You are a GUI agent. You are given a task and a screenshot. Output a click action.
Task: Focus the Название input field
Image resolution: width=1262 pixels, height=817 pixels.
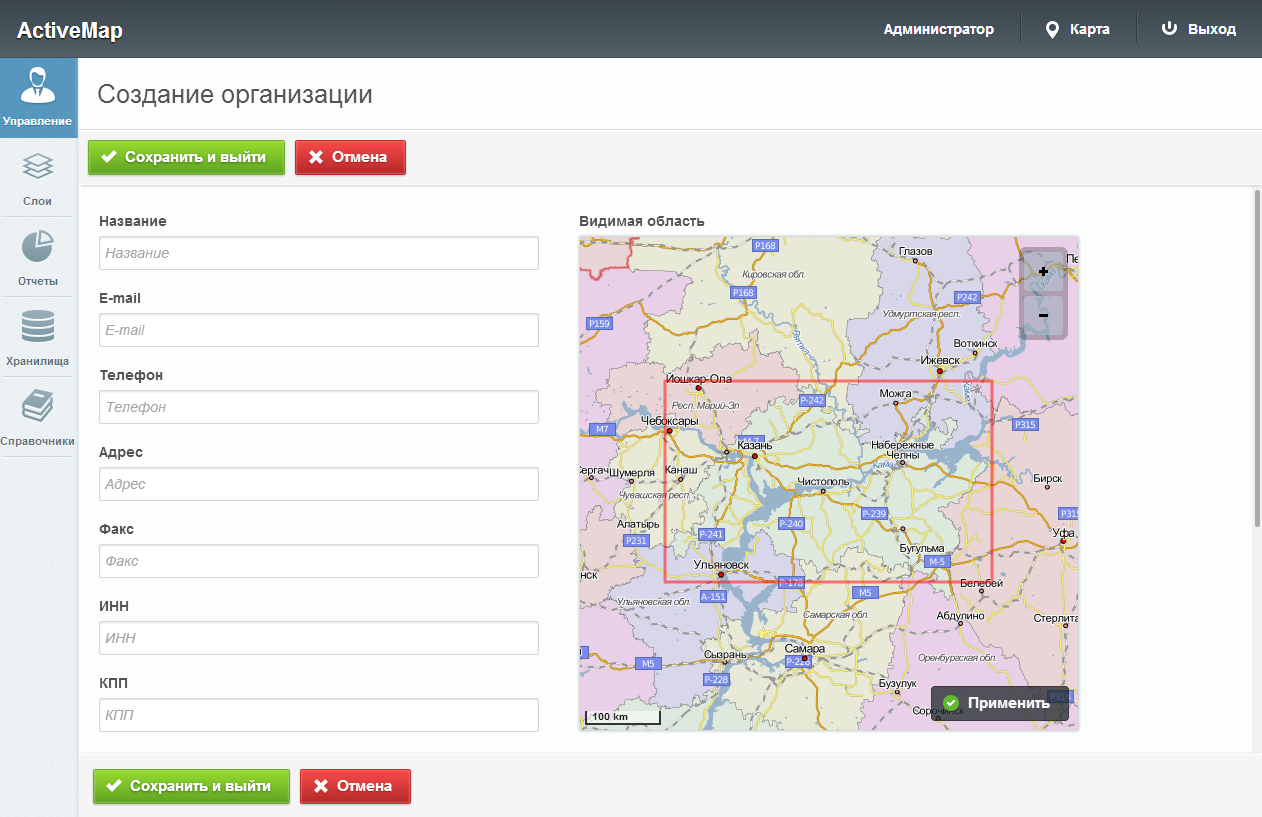pos(319,253)
